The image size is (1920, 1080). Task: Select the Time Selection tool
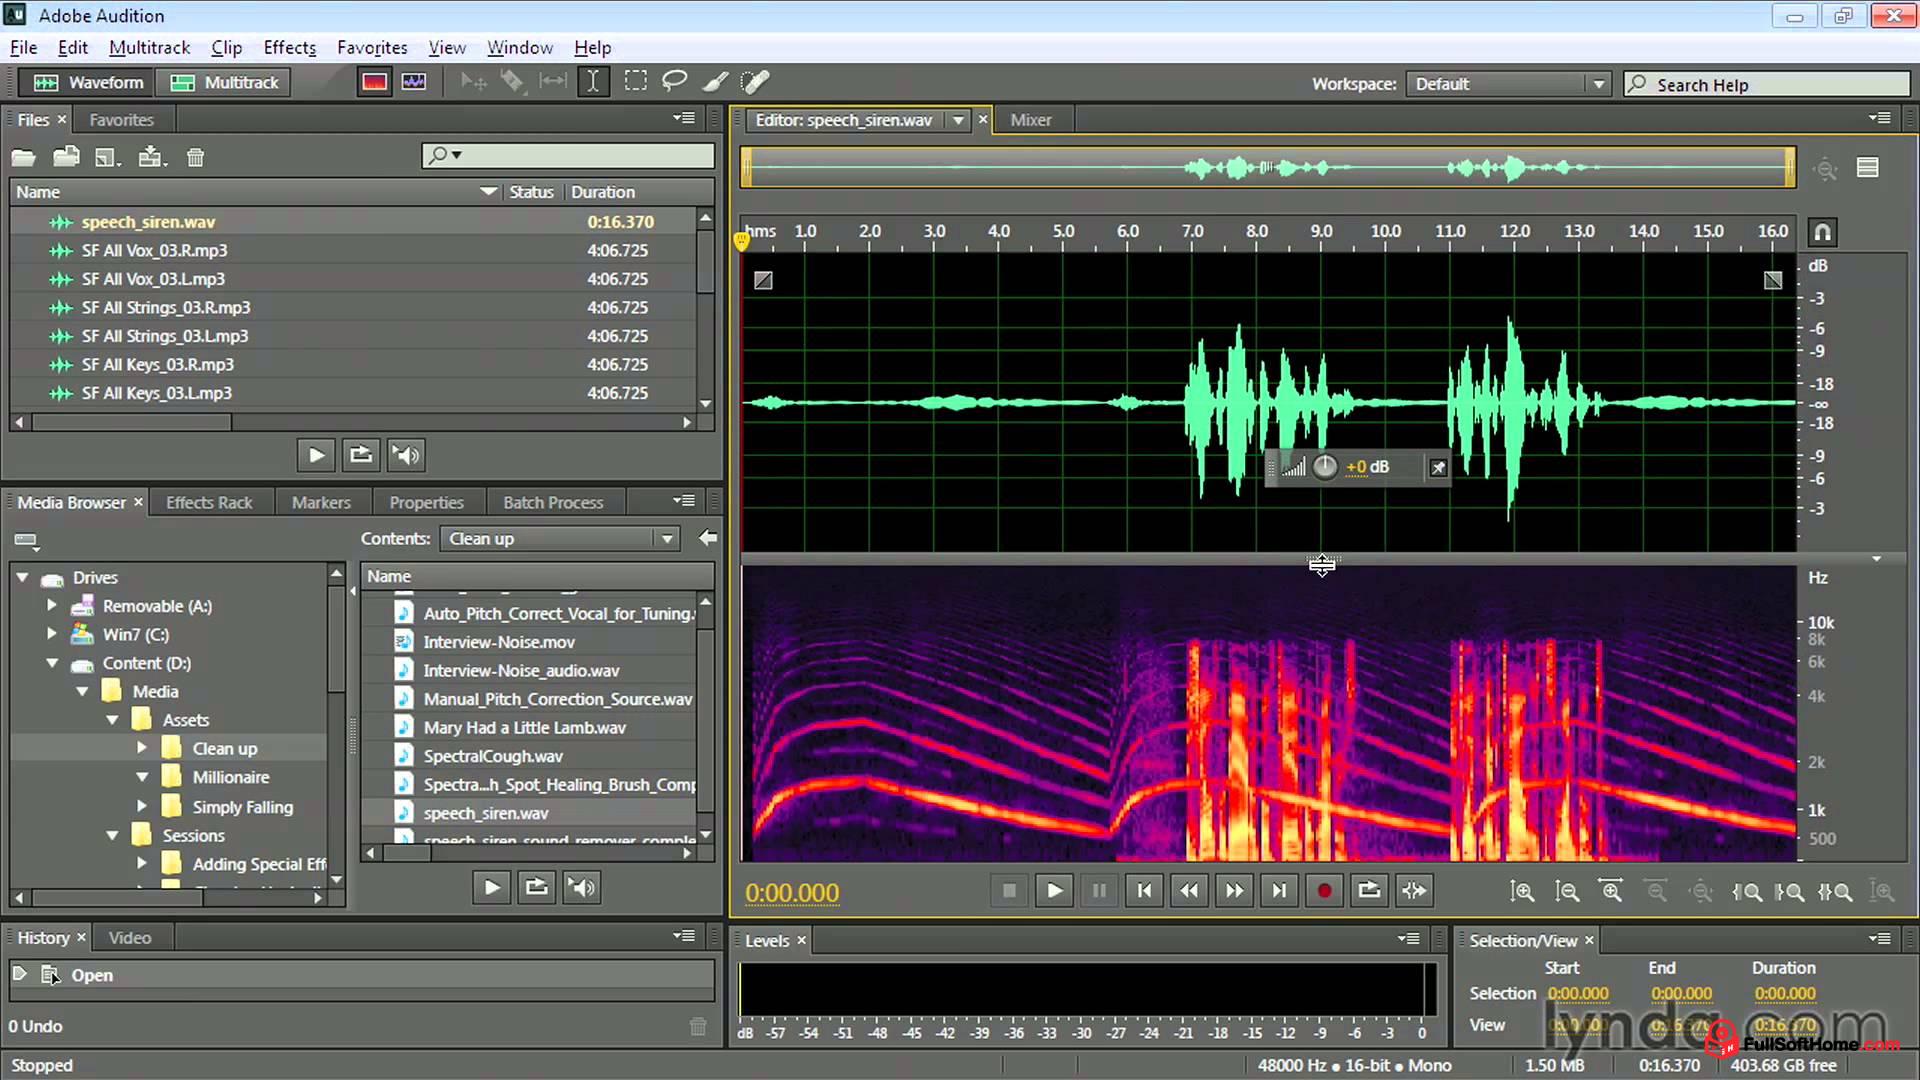tap(593, 81)
